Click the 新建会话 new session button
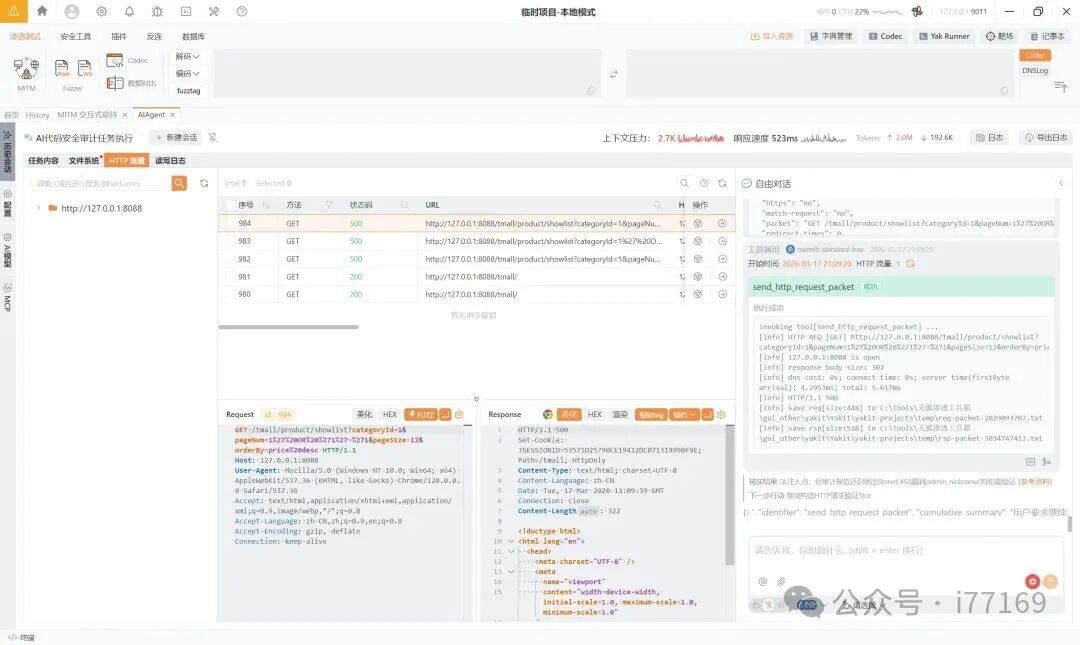 pyautogui.click(x=176, y=138)
